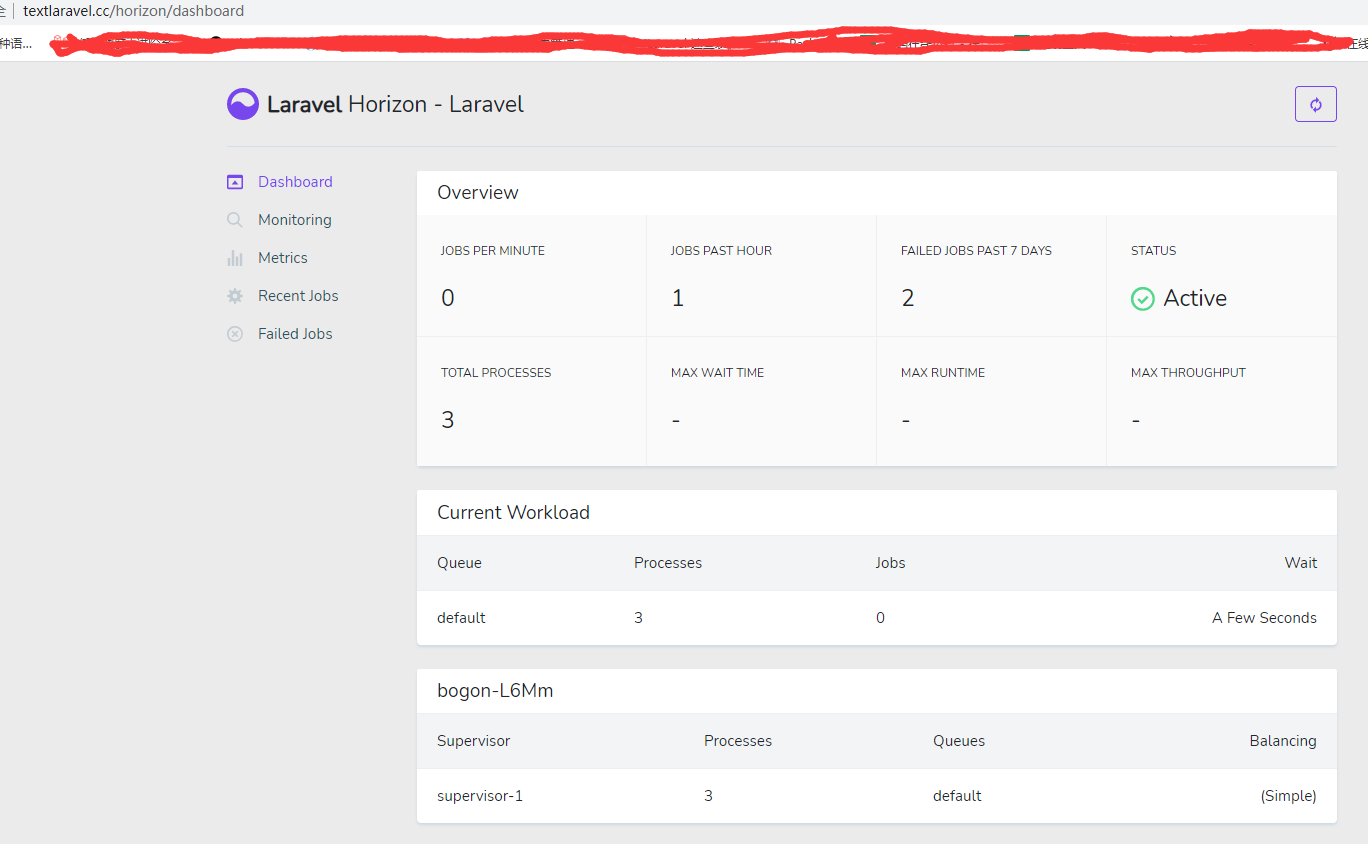Click the Supervisor column header
Screen dimensions: 1368x844
coord(473,741)
